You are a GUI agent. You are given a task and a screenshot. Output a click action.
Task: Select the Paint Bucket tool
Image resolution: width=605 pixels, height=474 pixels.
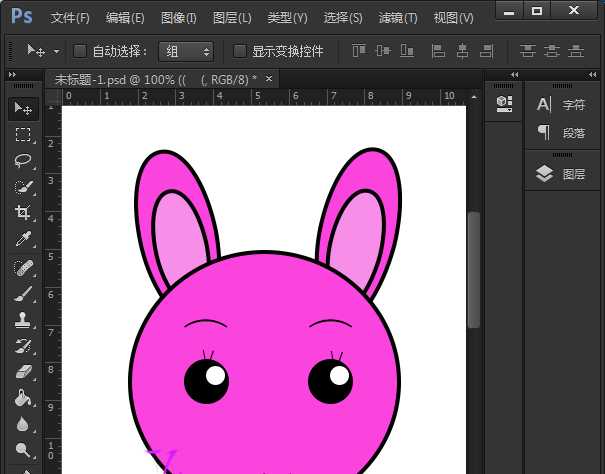coord(22,399)
